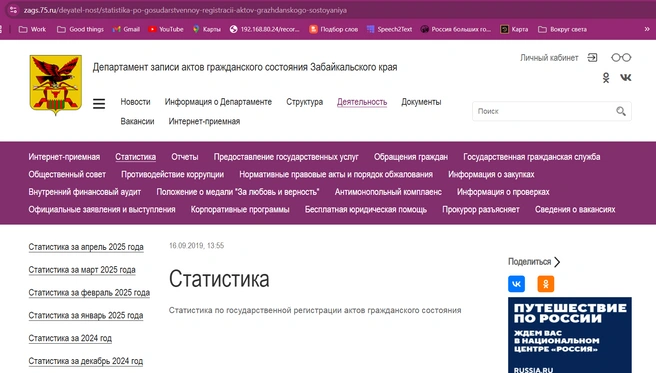This screenshot has width=656, height=373.
Task: Open Бесплатная юридическая помощь link
Action: point(366,209)
